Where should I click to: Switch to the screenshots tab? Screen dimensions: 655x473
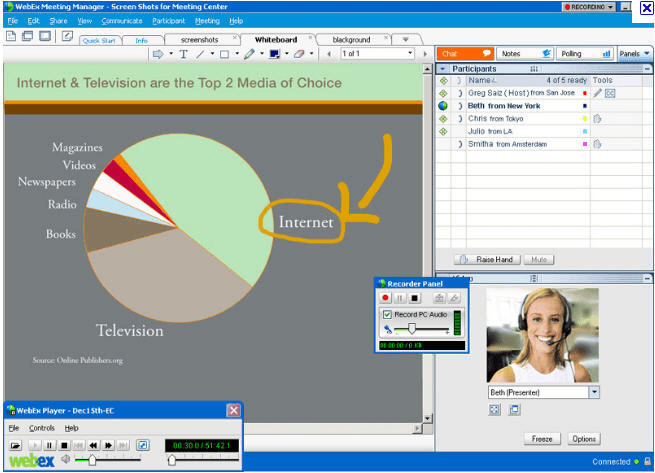(199, 40)
